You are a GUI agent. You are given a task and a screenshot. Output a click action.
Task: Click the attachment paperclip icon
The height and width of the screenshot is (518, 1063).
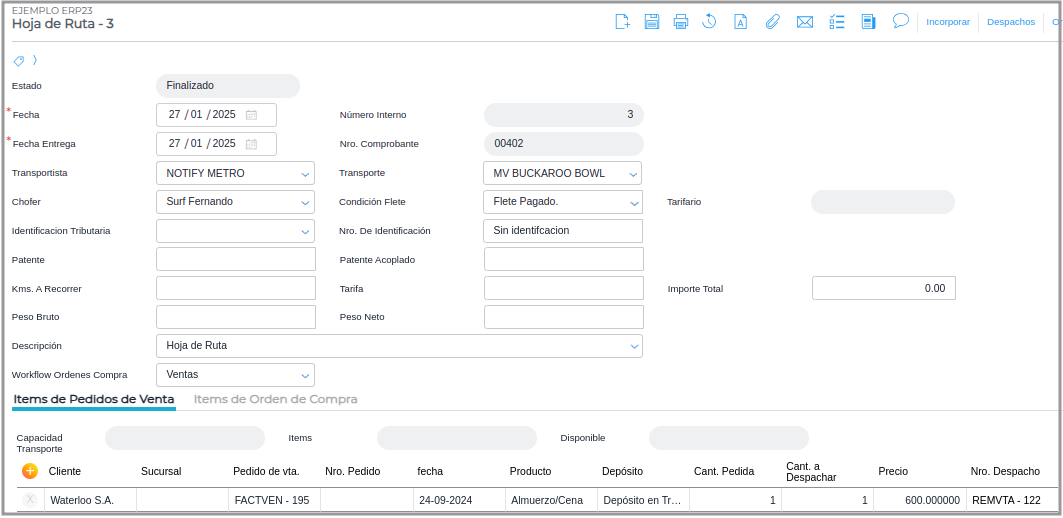(x=772, y=22)
